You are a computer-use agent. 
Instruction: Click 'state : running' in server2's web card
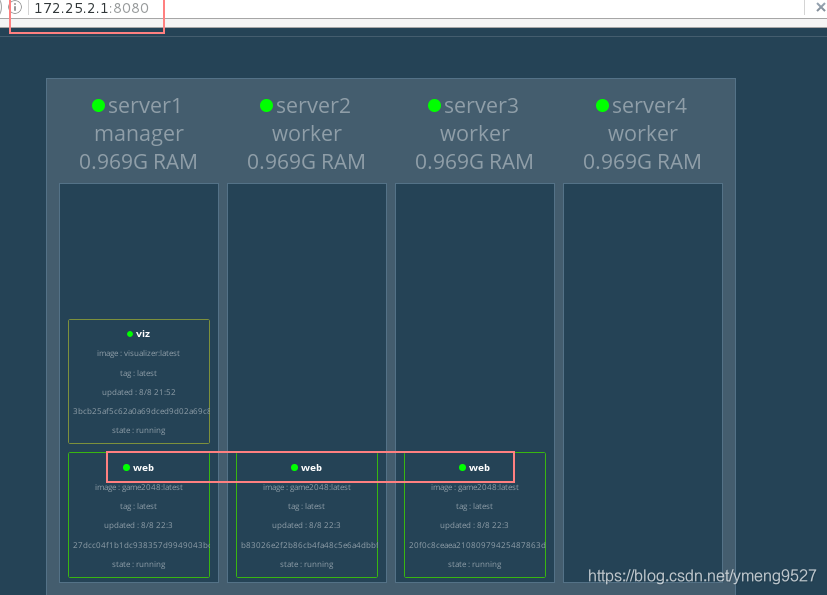pos(306,564)
